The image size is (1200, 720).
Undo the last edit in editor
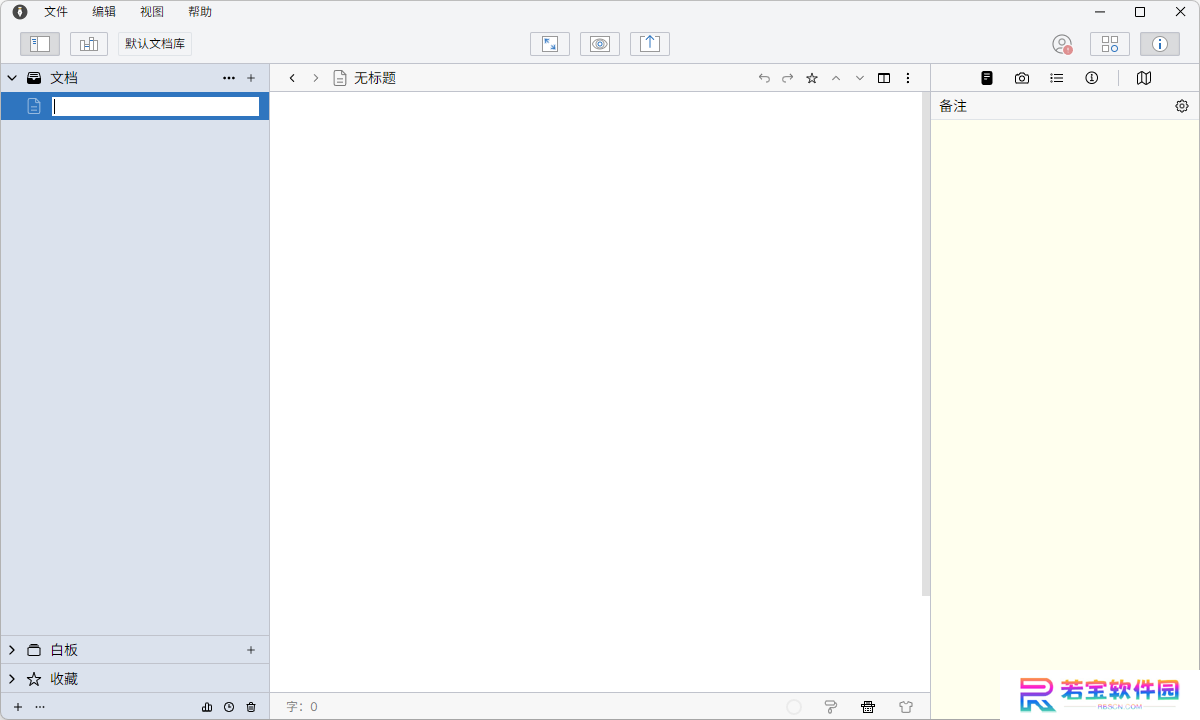(764, 78)
